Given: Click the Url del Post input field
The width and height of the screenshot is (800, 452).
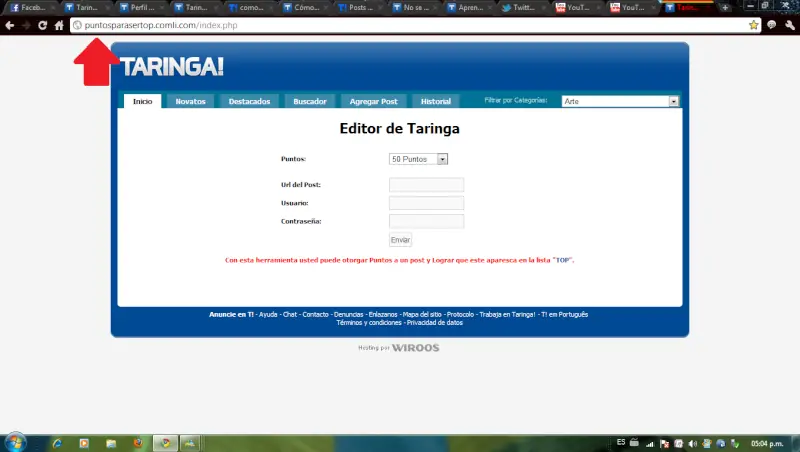Looking at the screenshot, I should (x=427, y=185).
